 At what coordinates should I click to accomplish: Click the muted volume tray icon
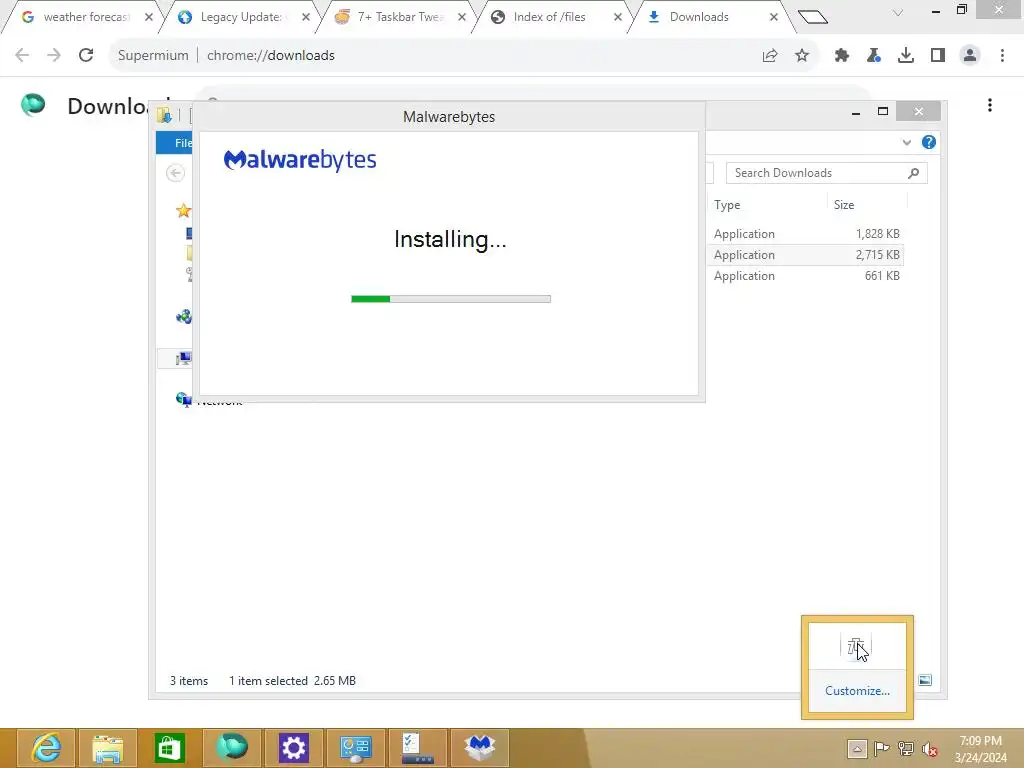pos(930,749)
